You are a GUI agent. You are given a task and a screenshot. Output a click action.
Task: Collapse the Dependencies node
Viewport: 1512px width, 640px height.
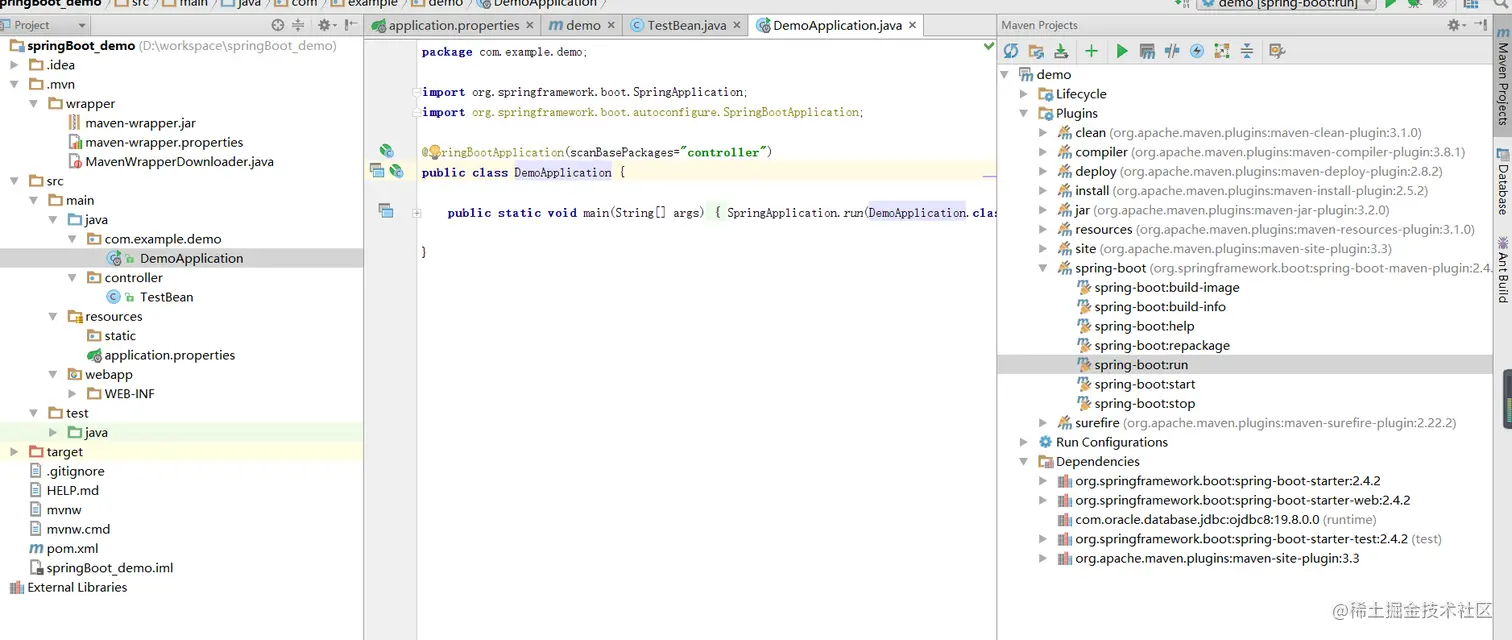click(1024, 462)
